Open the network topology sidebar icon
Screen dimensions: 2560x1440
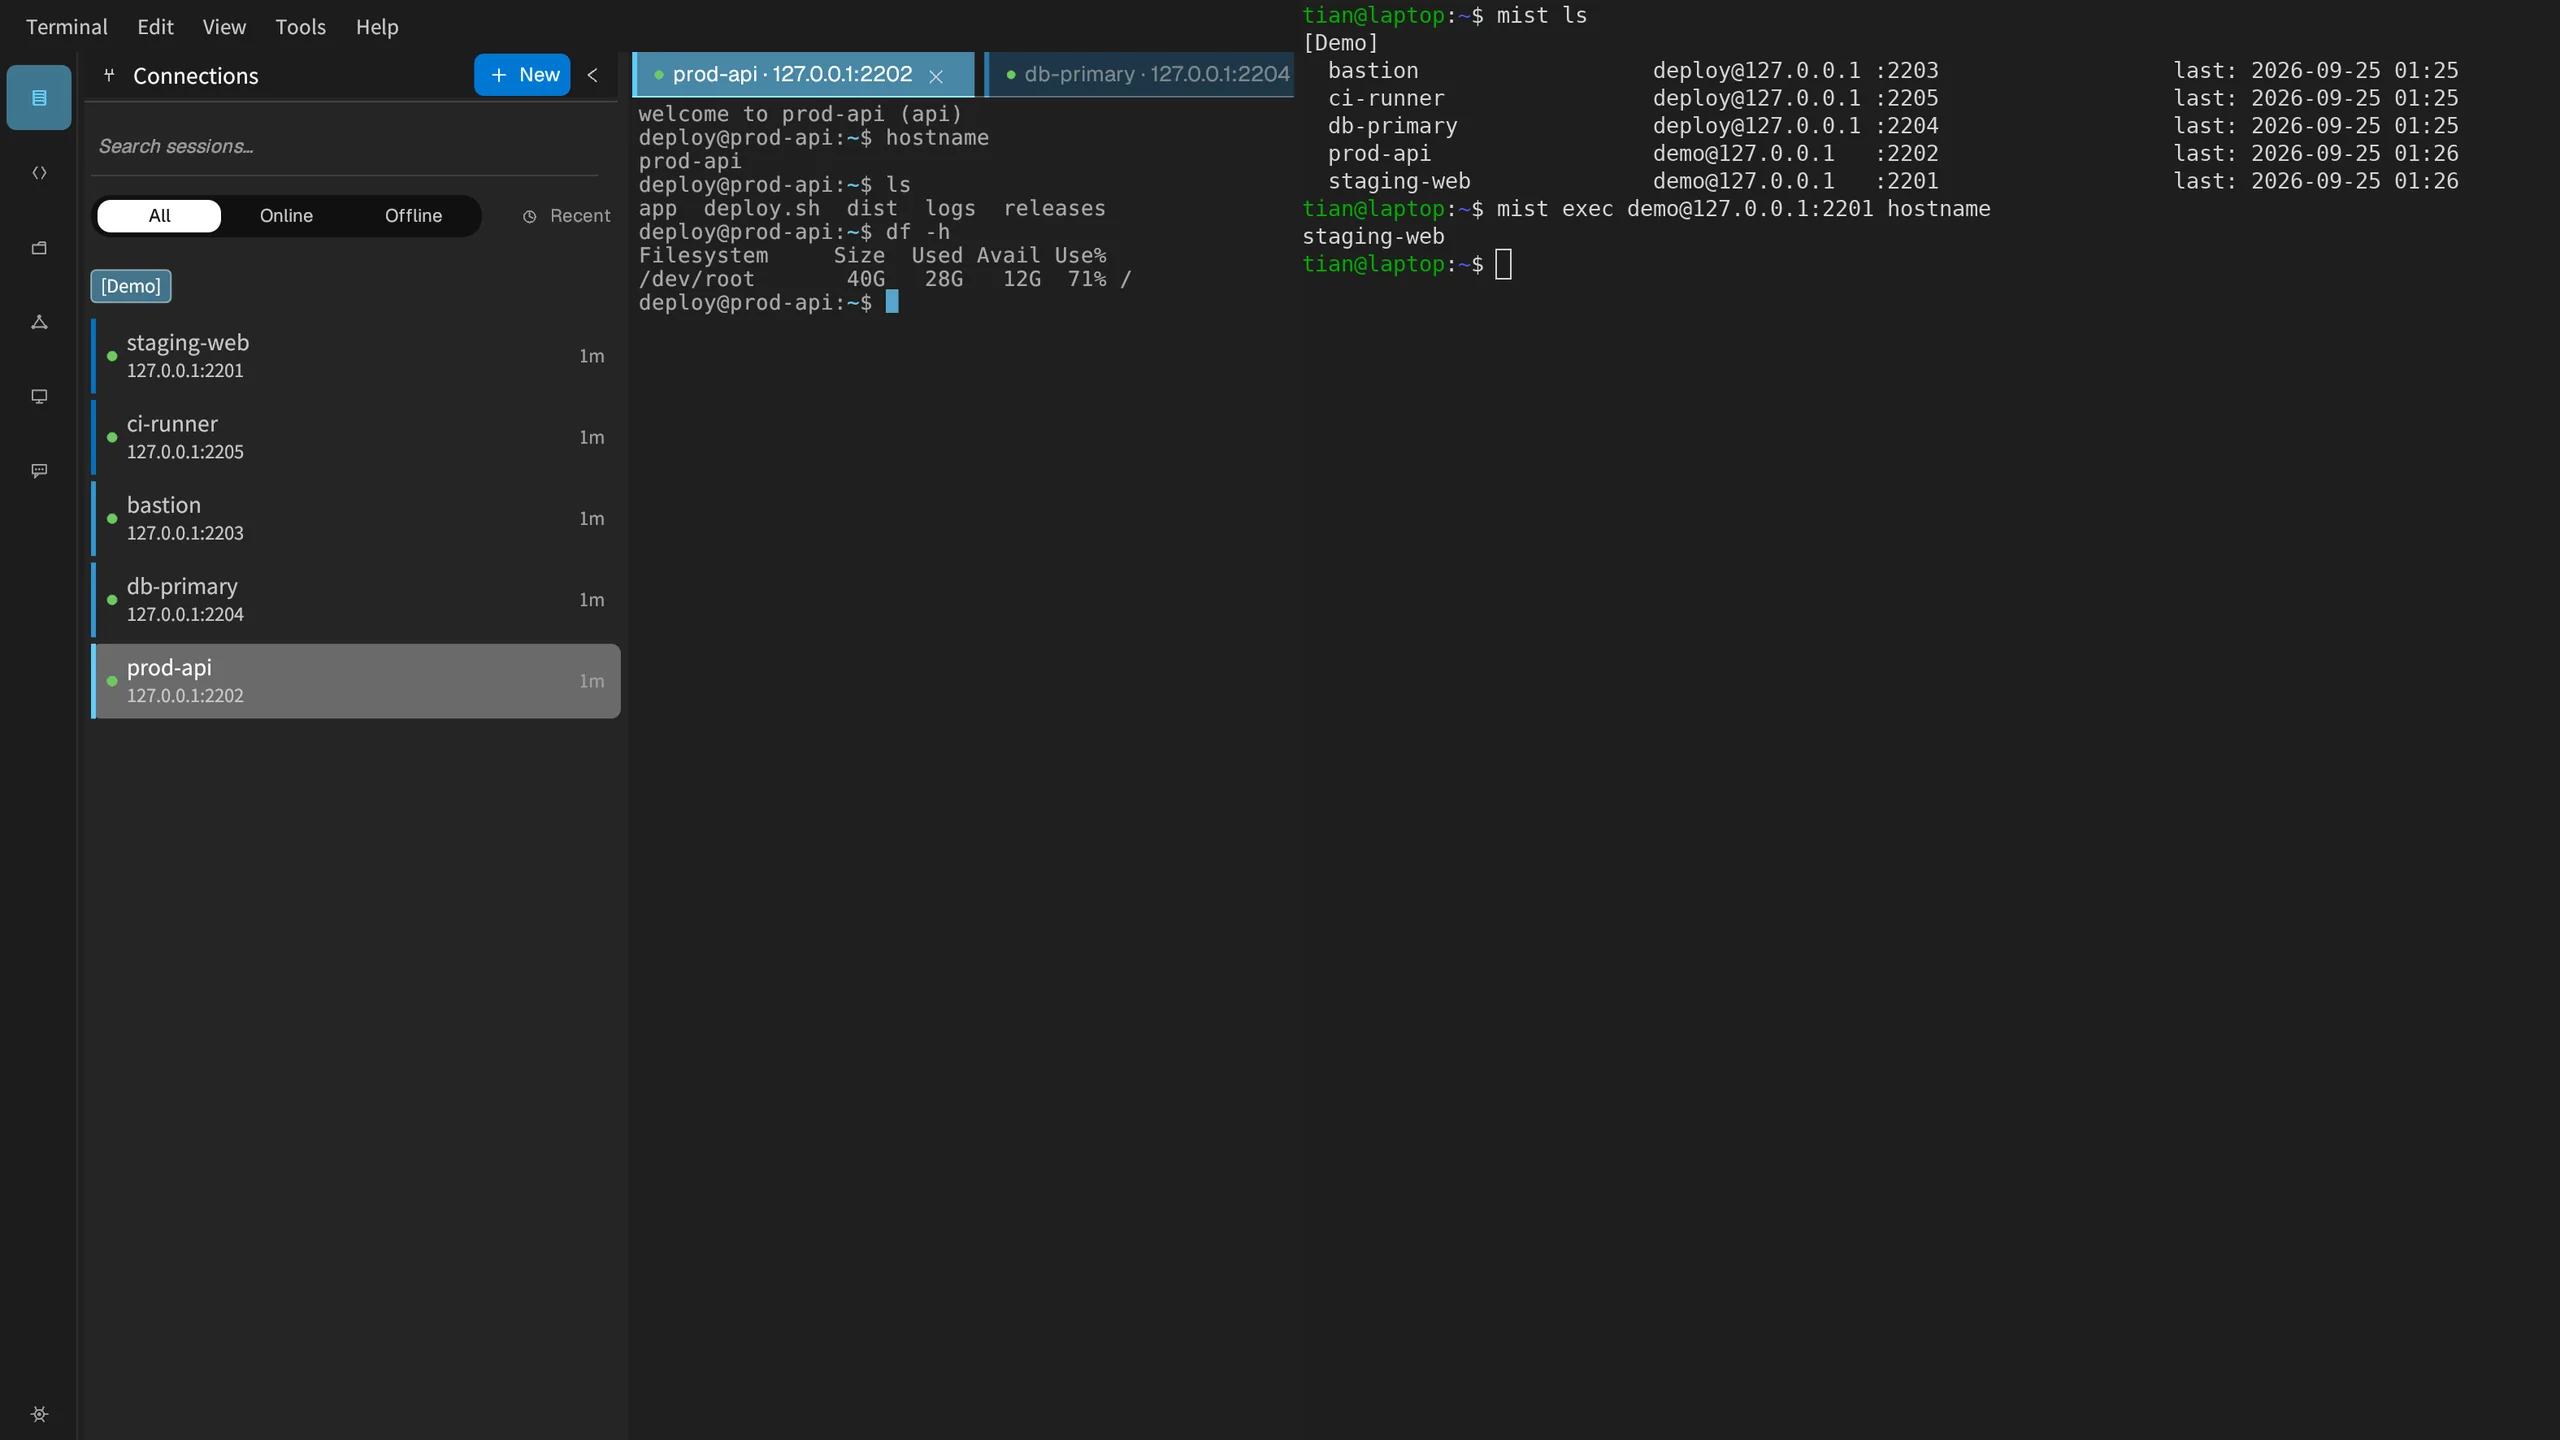(39, 322)
